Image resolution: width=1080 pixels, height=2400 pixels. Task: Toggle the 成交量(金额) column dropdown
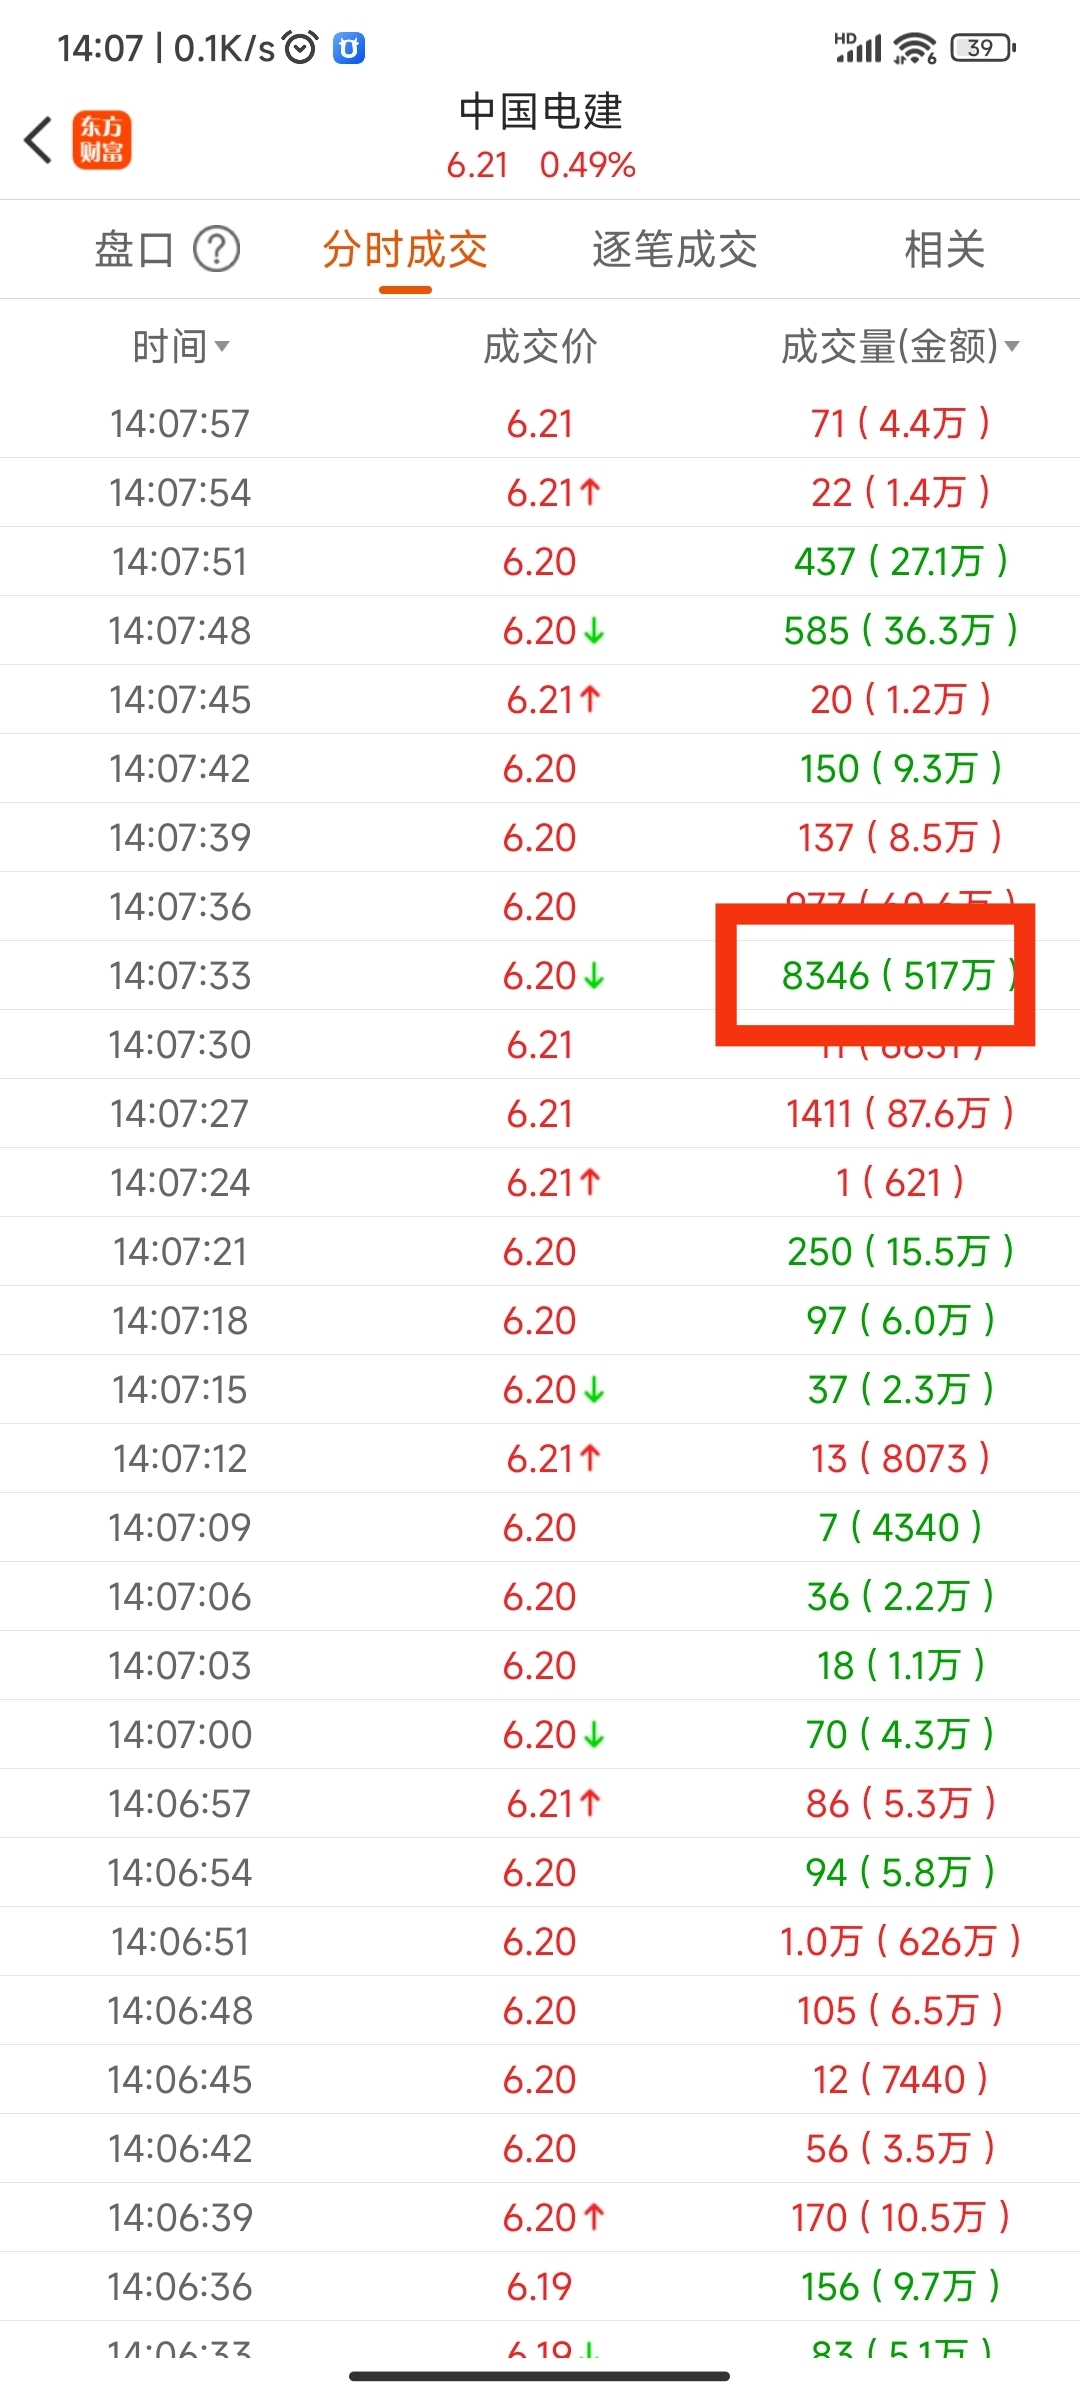point(900,347)
